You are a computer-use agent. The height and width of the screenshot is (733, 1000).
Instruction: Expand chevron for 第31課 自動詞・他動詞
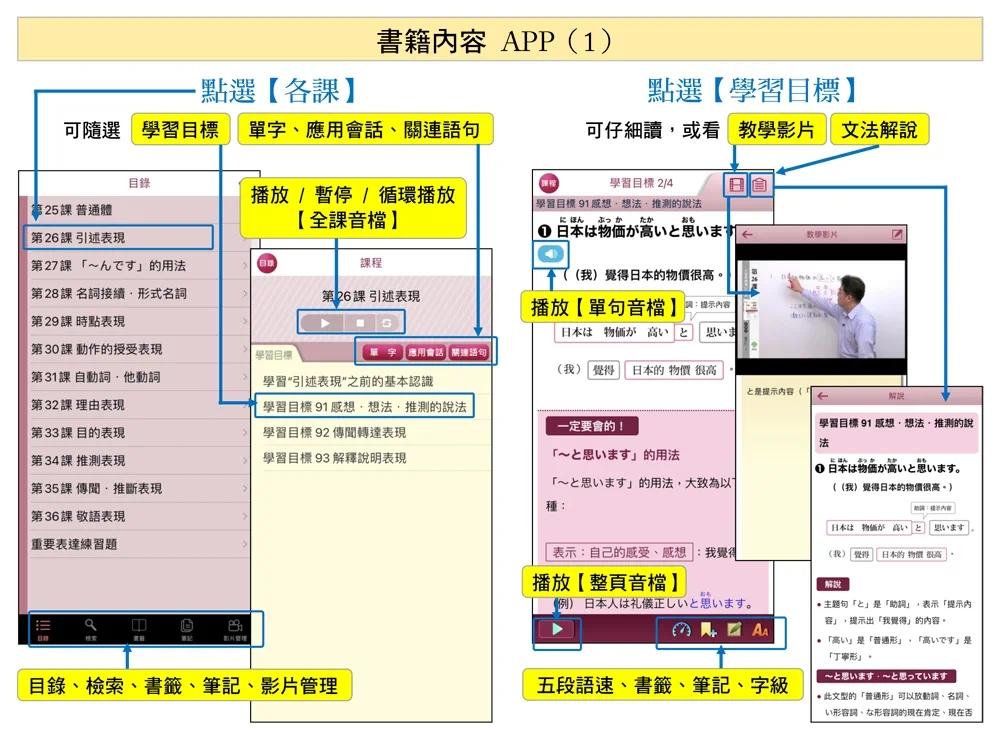coord(245,377)
